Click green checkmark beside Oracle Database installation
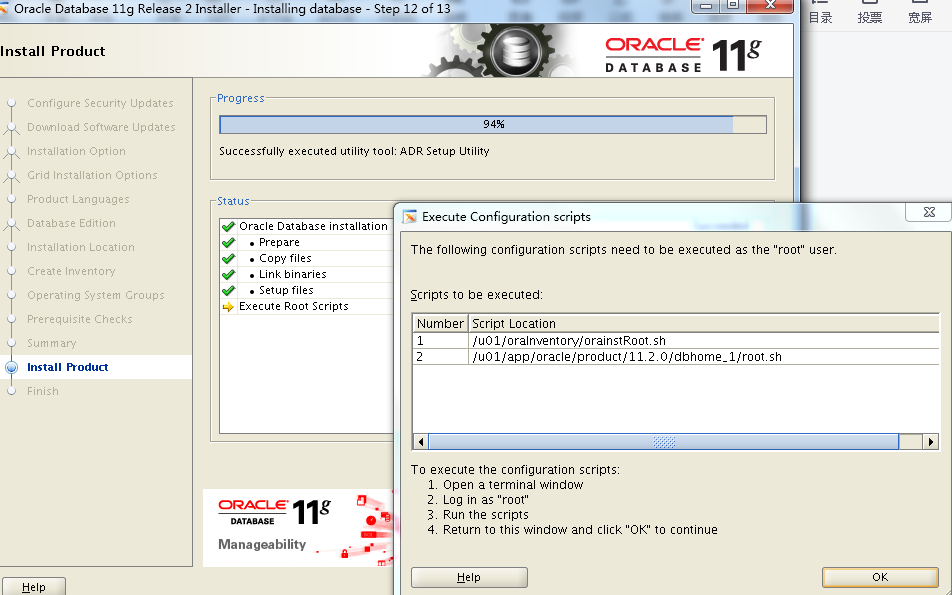The height and width of the screenshot is (595, 952). tap(228, 226)
